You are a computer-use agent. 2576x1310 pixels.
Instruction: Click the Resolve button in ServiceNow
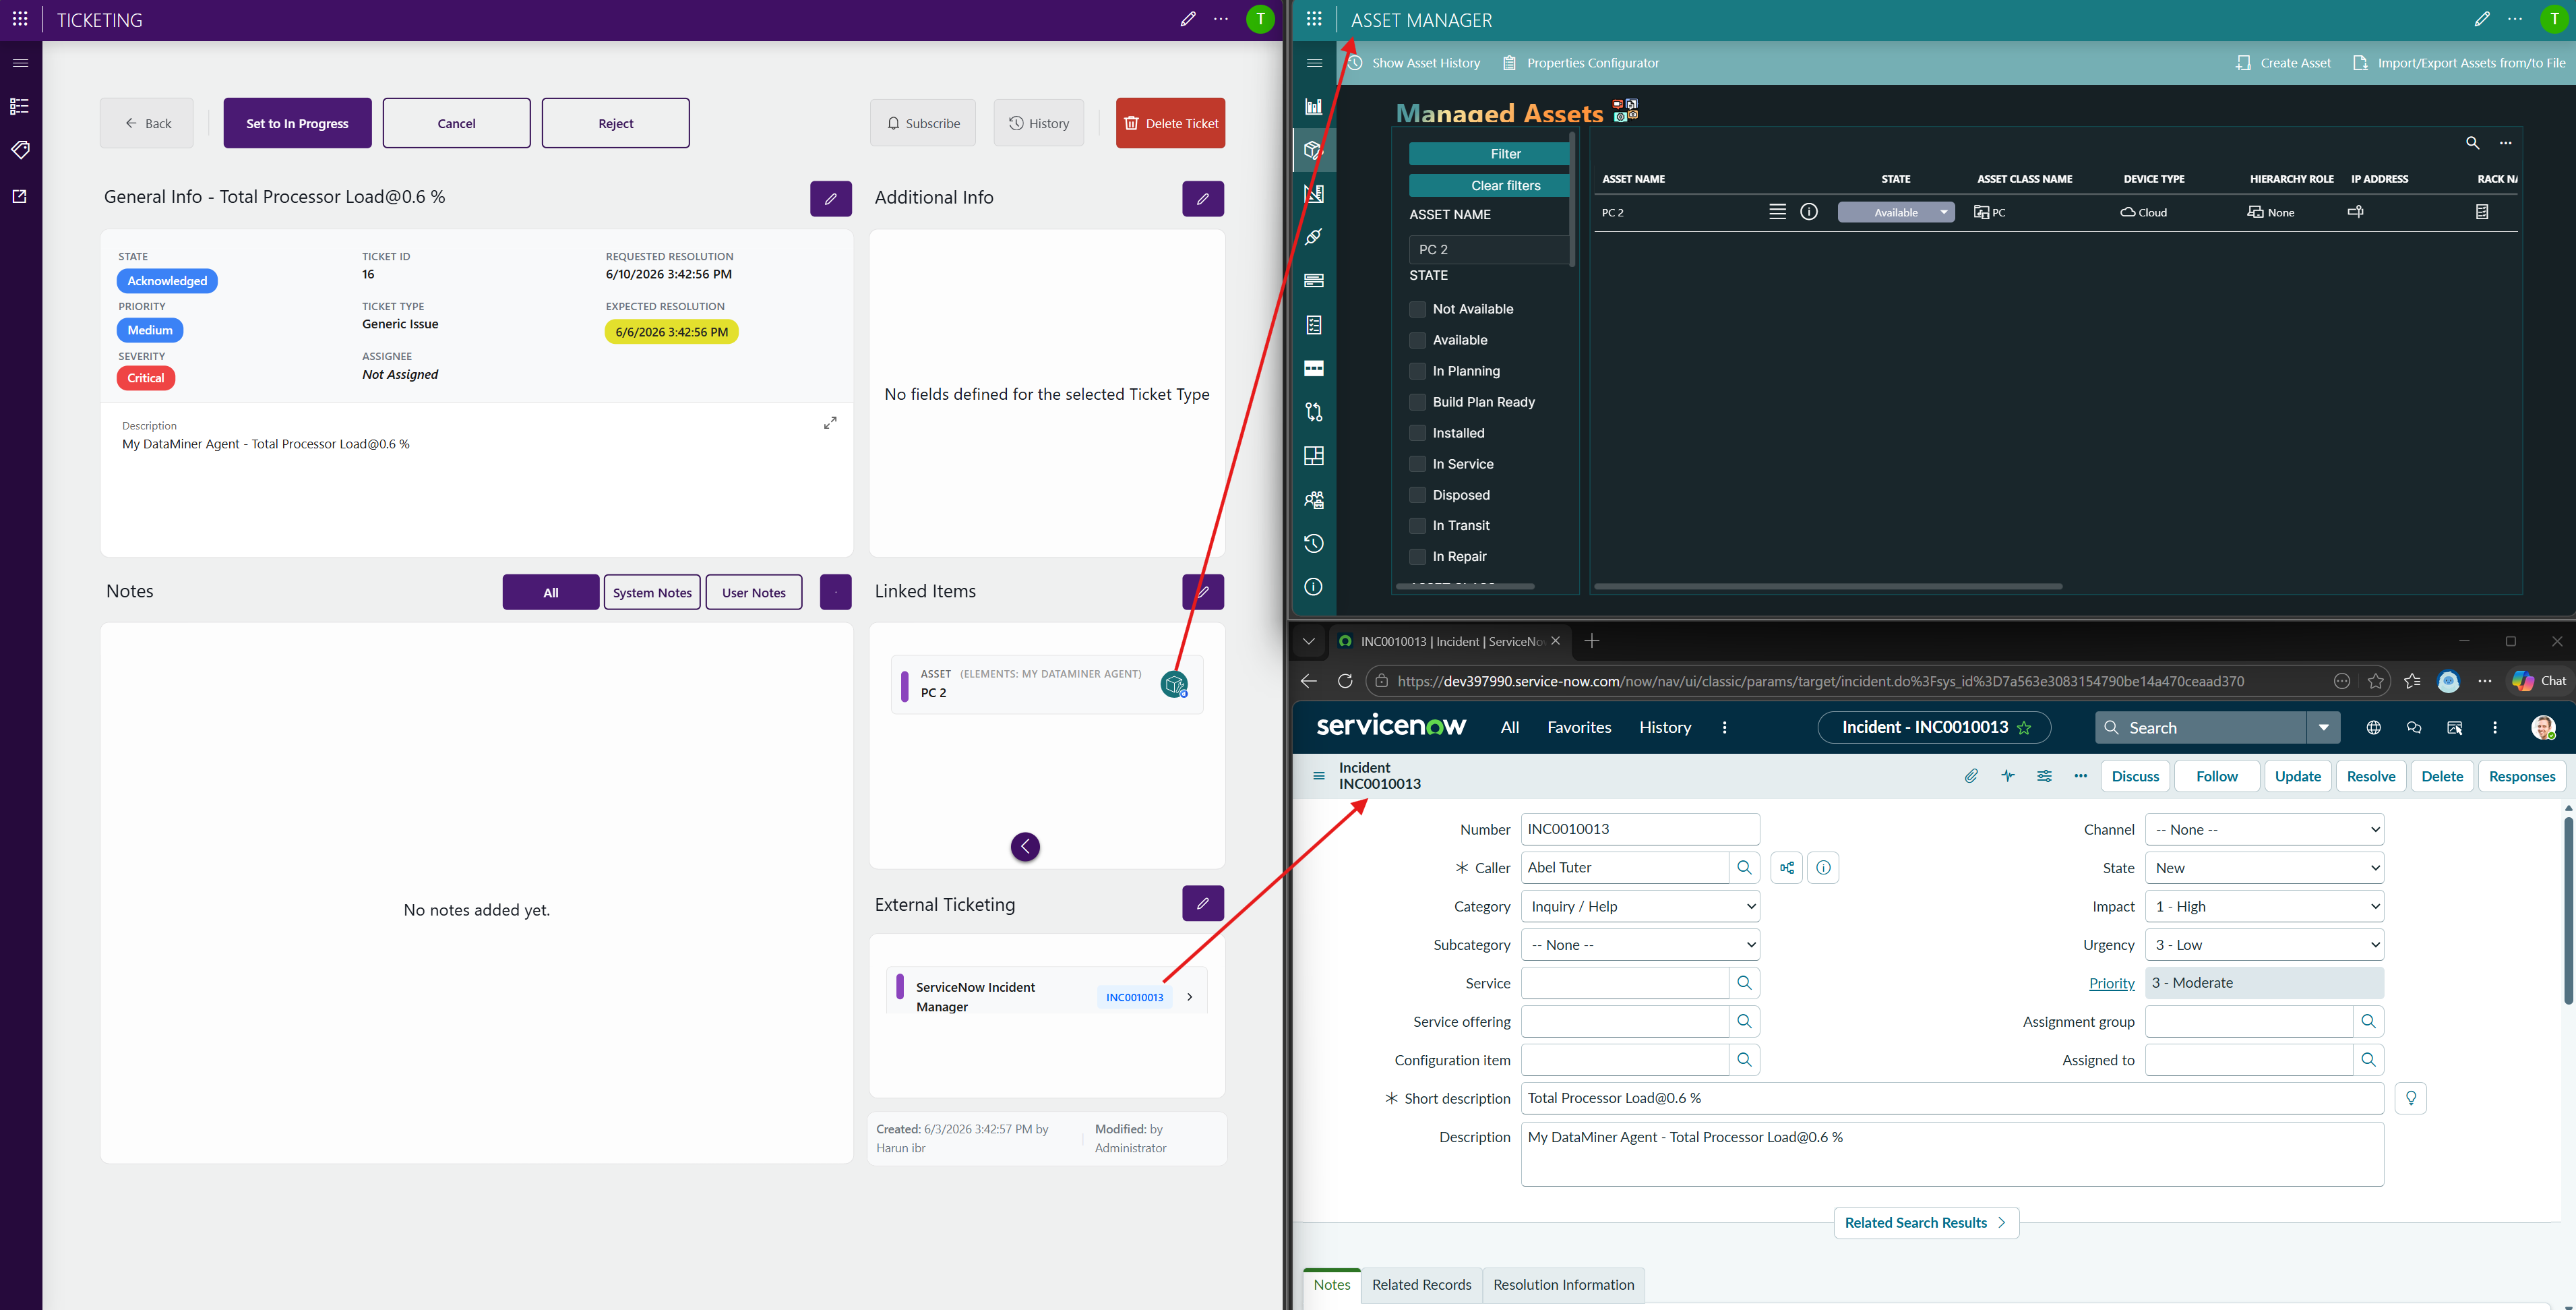point(2371,776)
